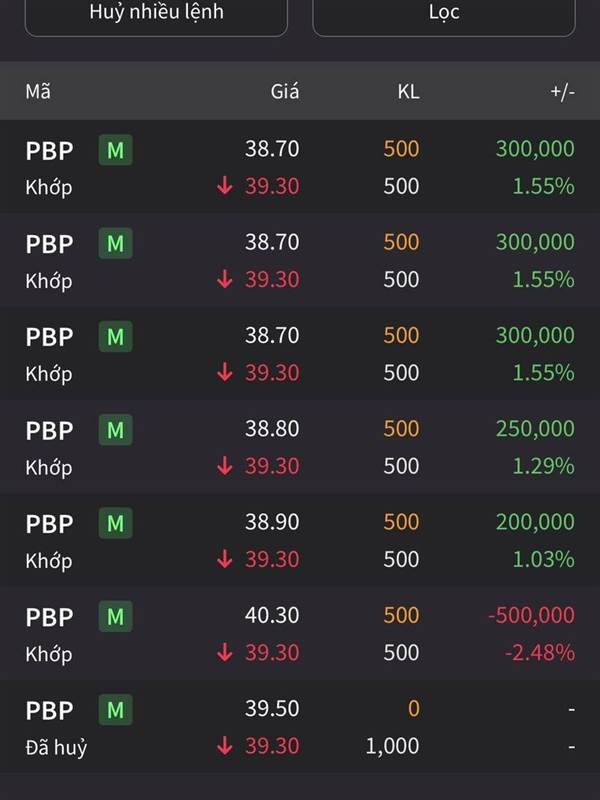Click the red down arrow in the 250,000 row
Viewport: 600px width, 800px height.
coord(225,466)
